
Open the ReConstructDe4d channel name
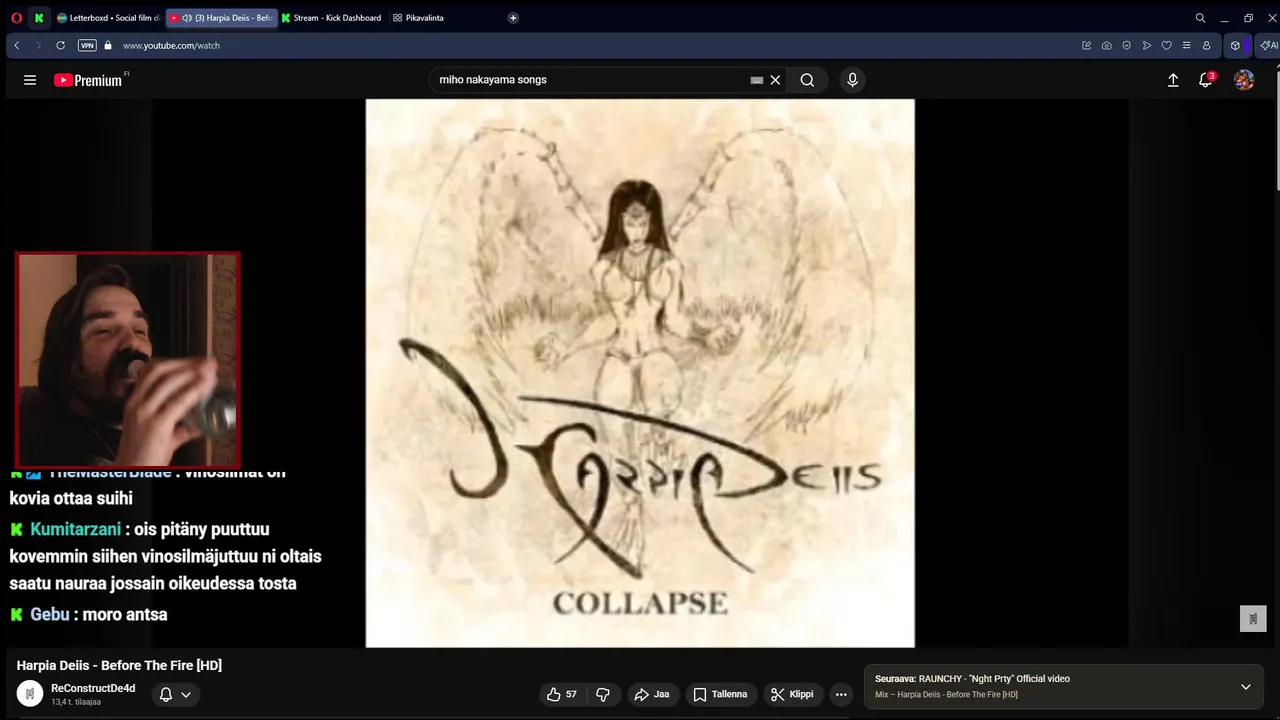click(x=93, y=688)
